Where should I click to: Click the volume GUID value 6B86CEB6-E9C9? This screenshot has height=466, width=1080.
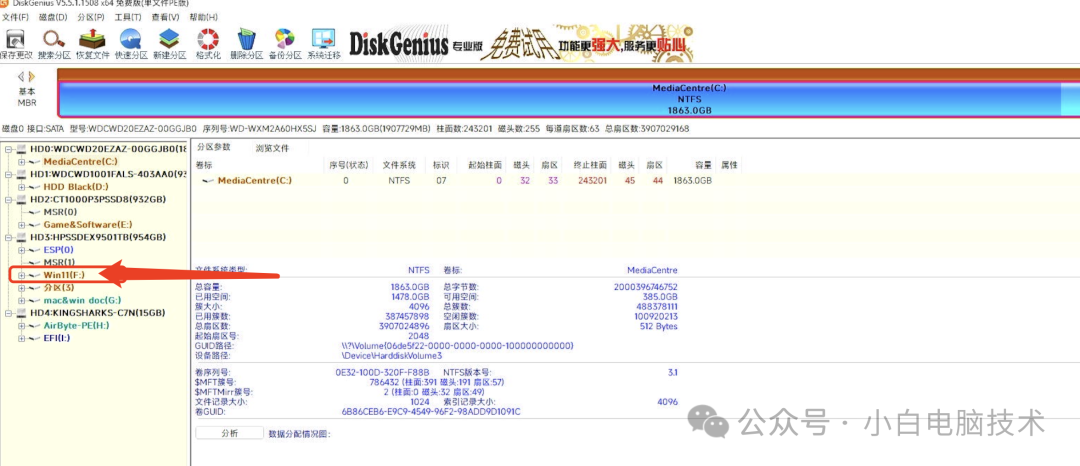pos(431,412)
